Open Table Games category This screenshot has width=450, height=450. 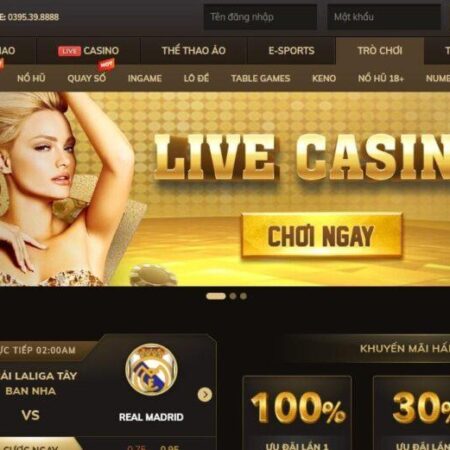[x=261, y=78]
